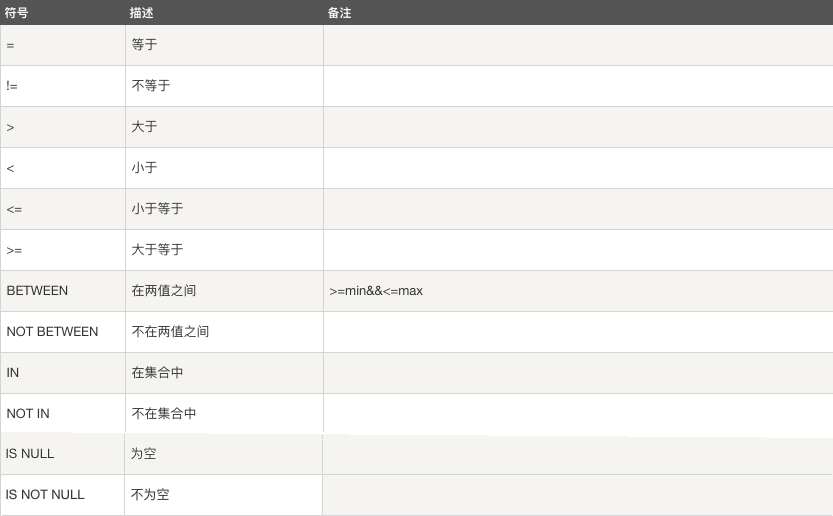The width and height of the screenshot is (833, 516).
Task: Select the BETWEEN symbol cell
Action: click(37, 291)
